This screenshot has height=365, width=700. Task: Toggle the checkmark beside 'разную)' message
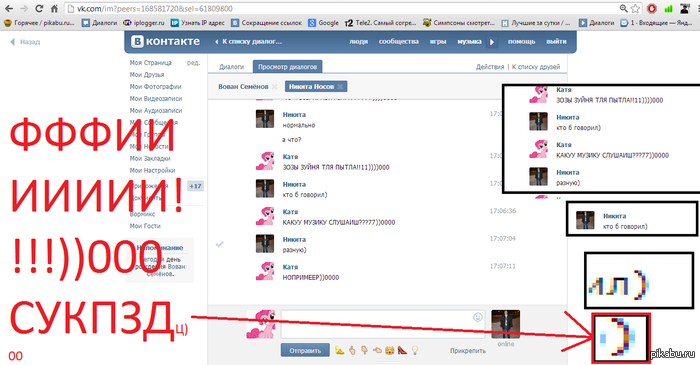[x=220, y=244]
